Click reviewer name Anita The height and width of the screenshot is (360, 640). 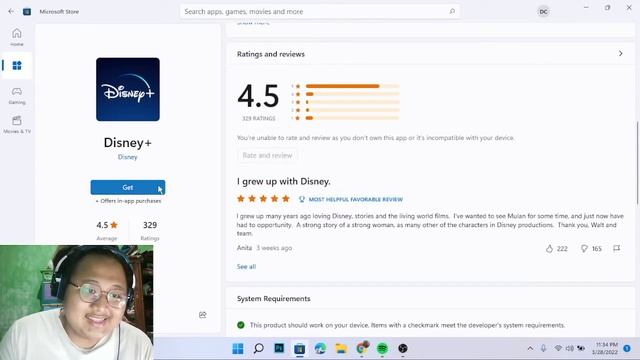(x=244, y=248)
